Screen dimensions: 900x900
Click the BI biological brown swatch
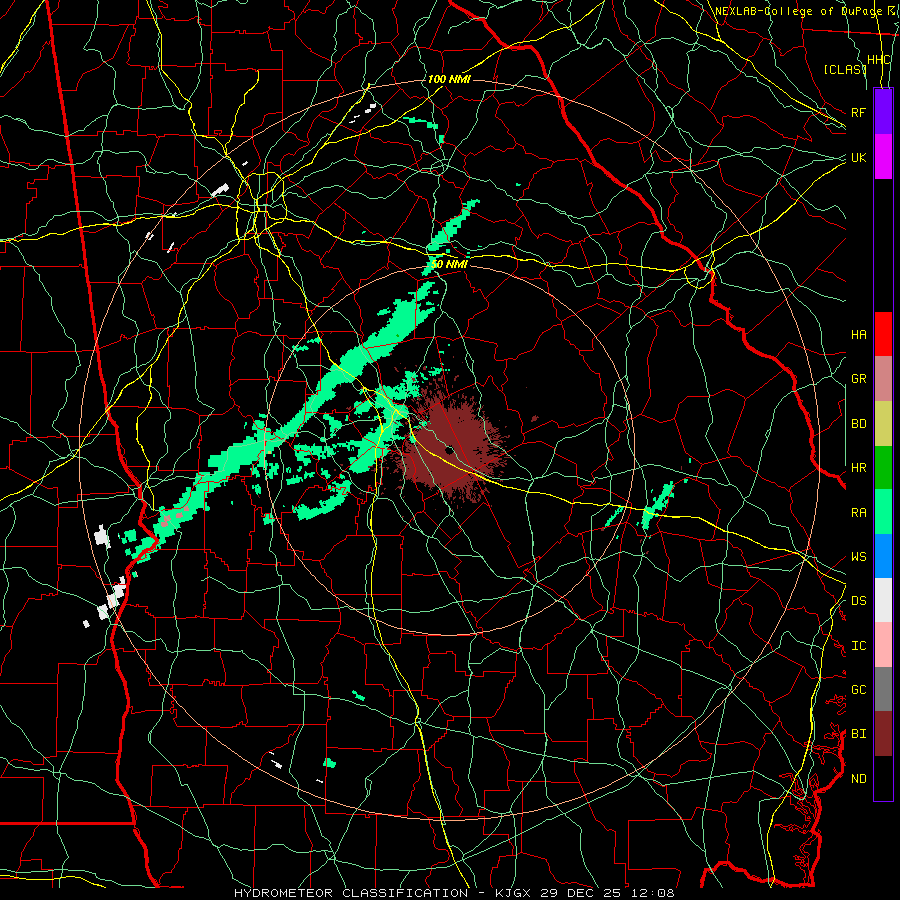(883, 734)
